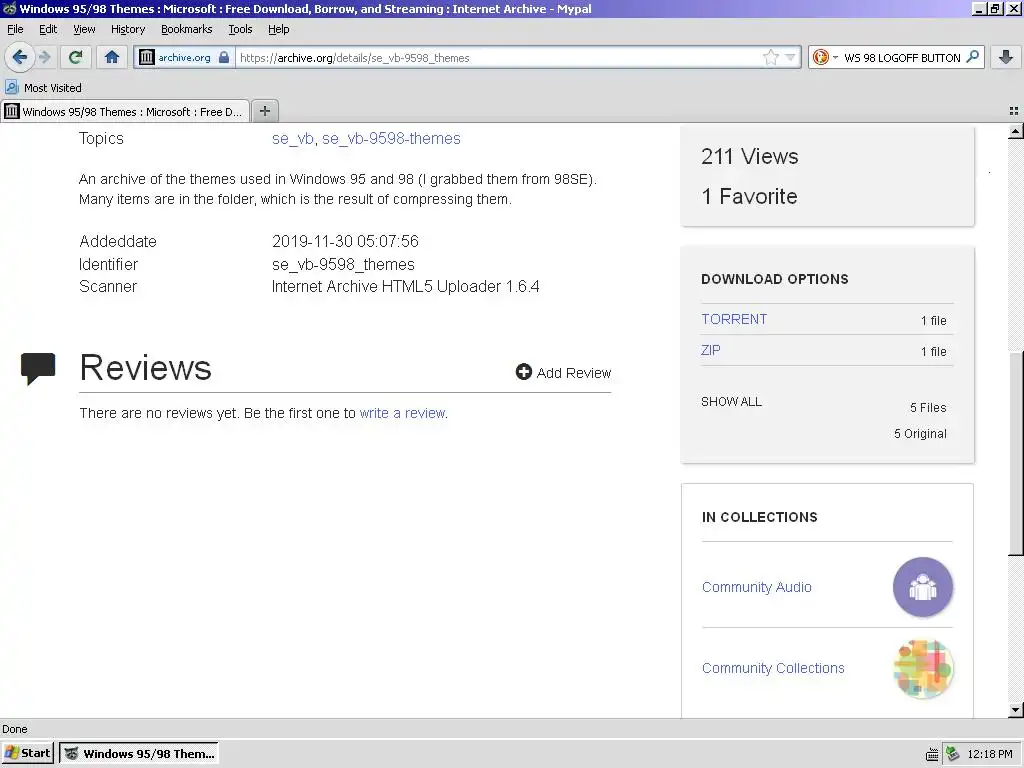
Task: Click the Internet Archive HTML5 Uploader 1.6.4 text
Action: pyautogui.click(x=406, y=286)
